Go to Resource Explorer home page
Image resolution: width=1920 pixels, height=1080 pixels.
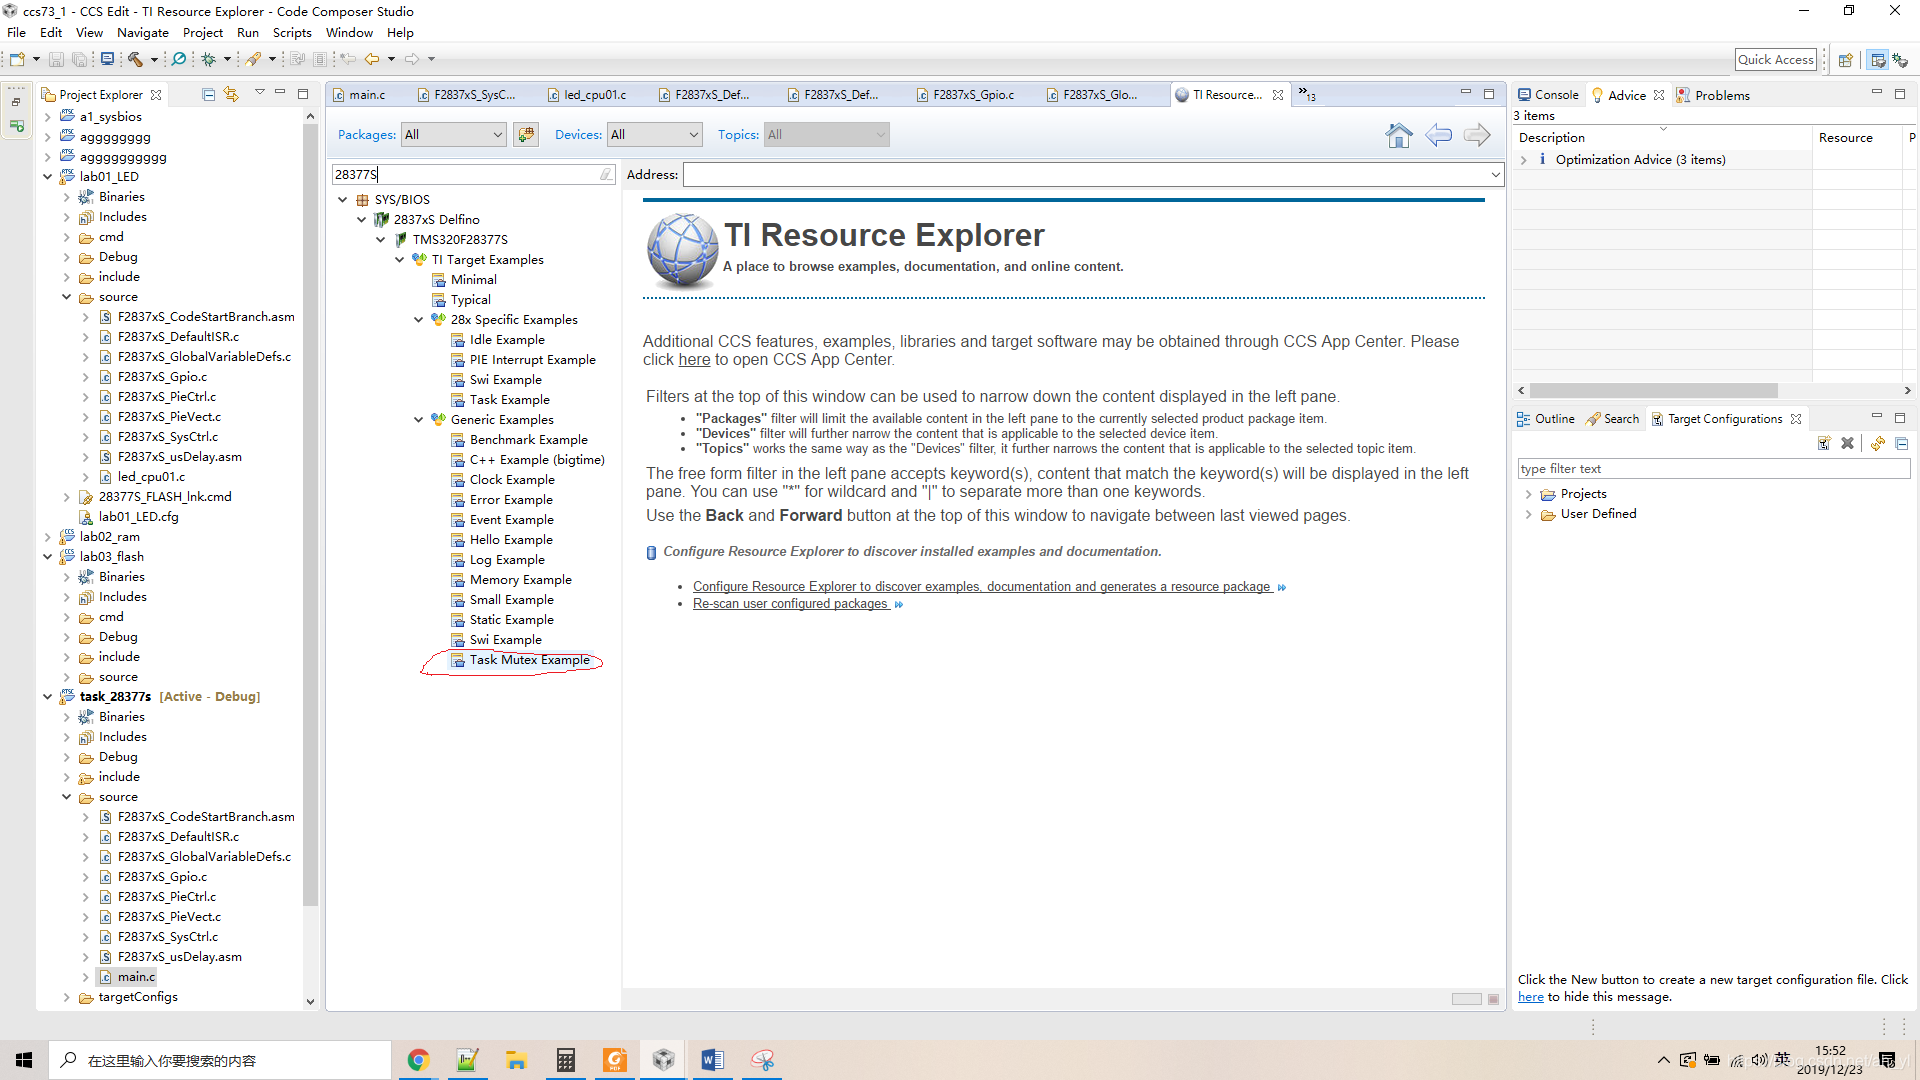pyautogui.click(x=1399, y=135)
